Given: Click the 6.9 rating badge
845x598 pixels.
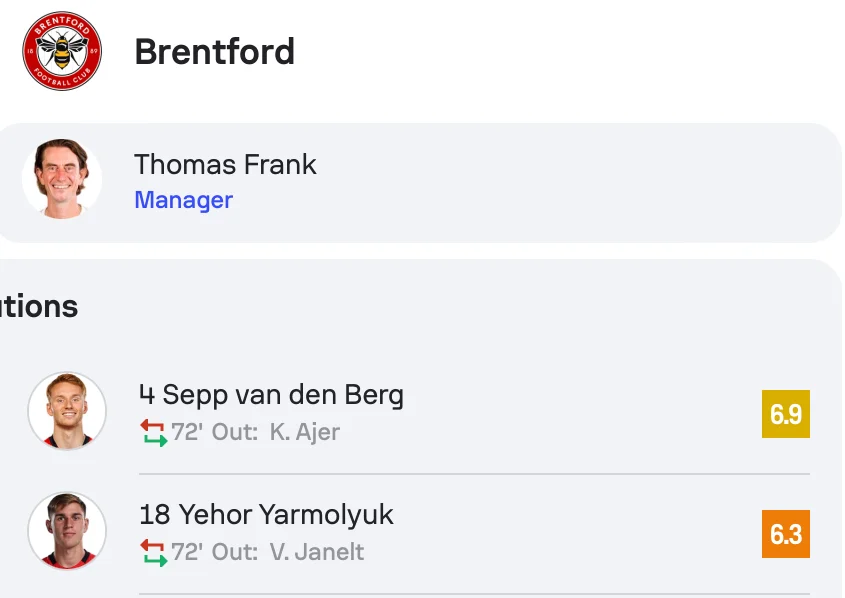Looking at the screenshot, I should [785, 414].
